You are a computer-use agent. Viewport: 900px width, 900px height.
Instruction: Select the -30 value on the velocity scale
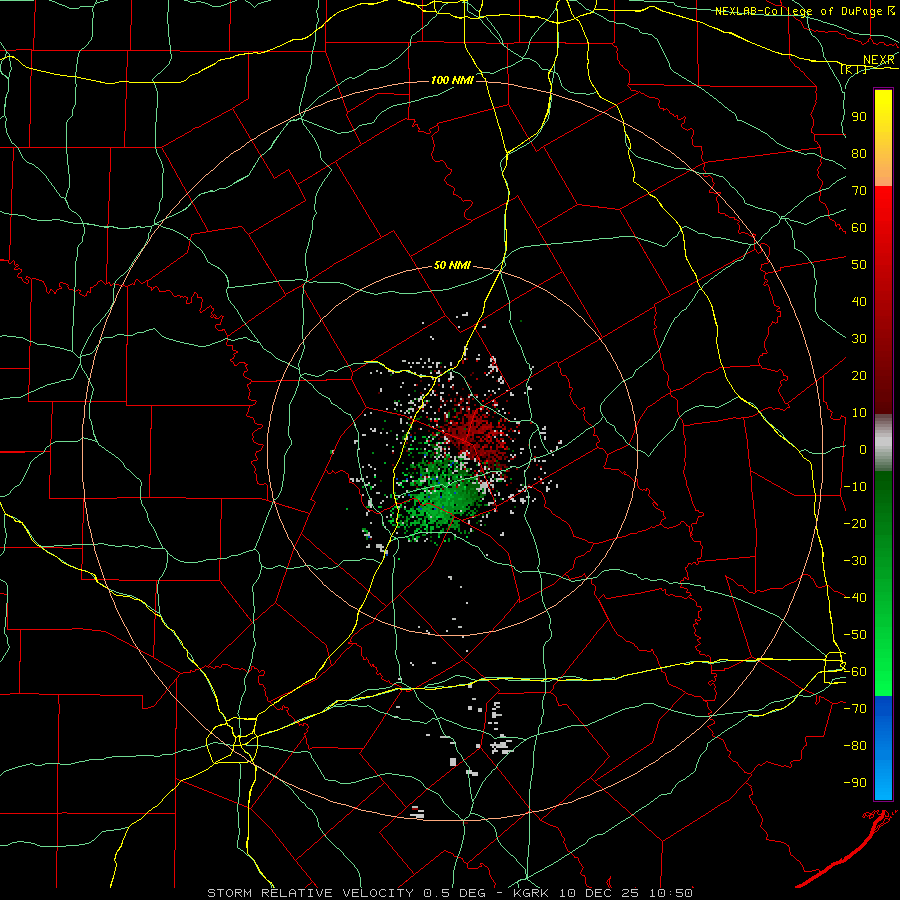(855, 561)
